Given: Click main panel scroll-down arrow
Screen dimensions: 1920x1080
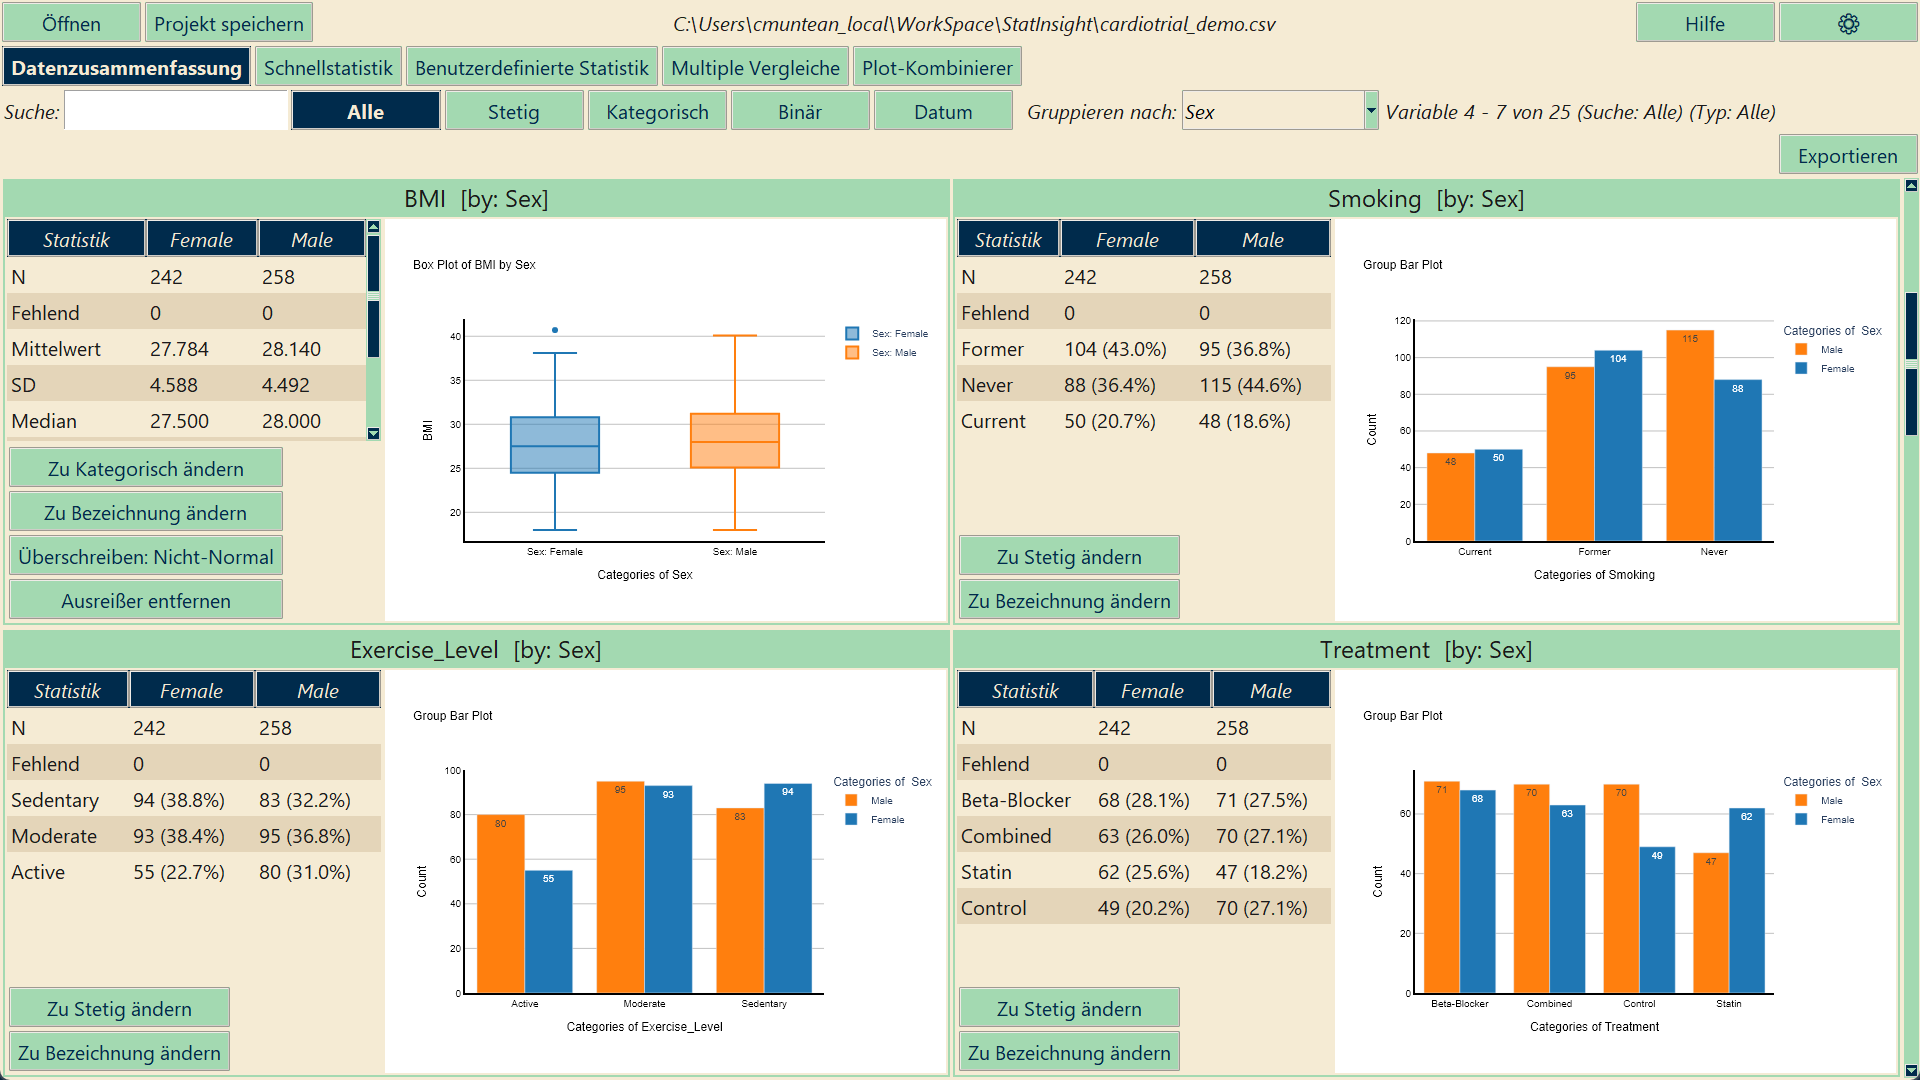Looking at the screenshot, I should click(x=1911, y=1071).
